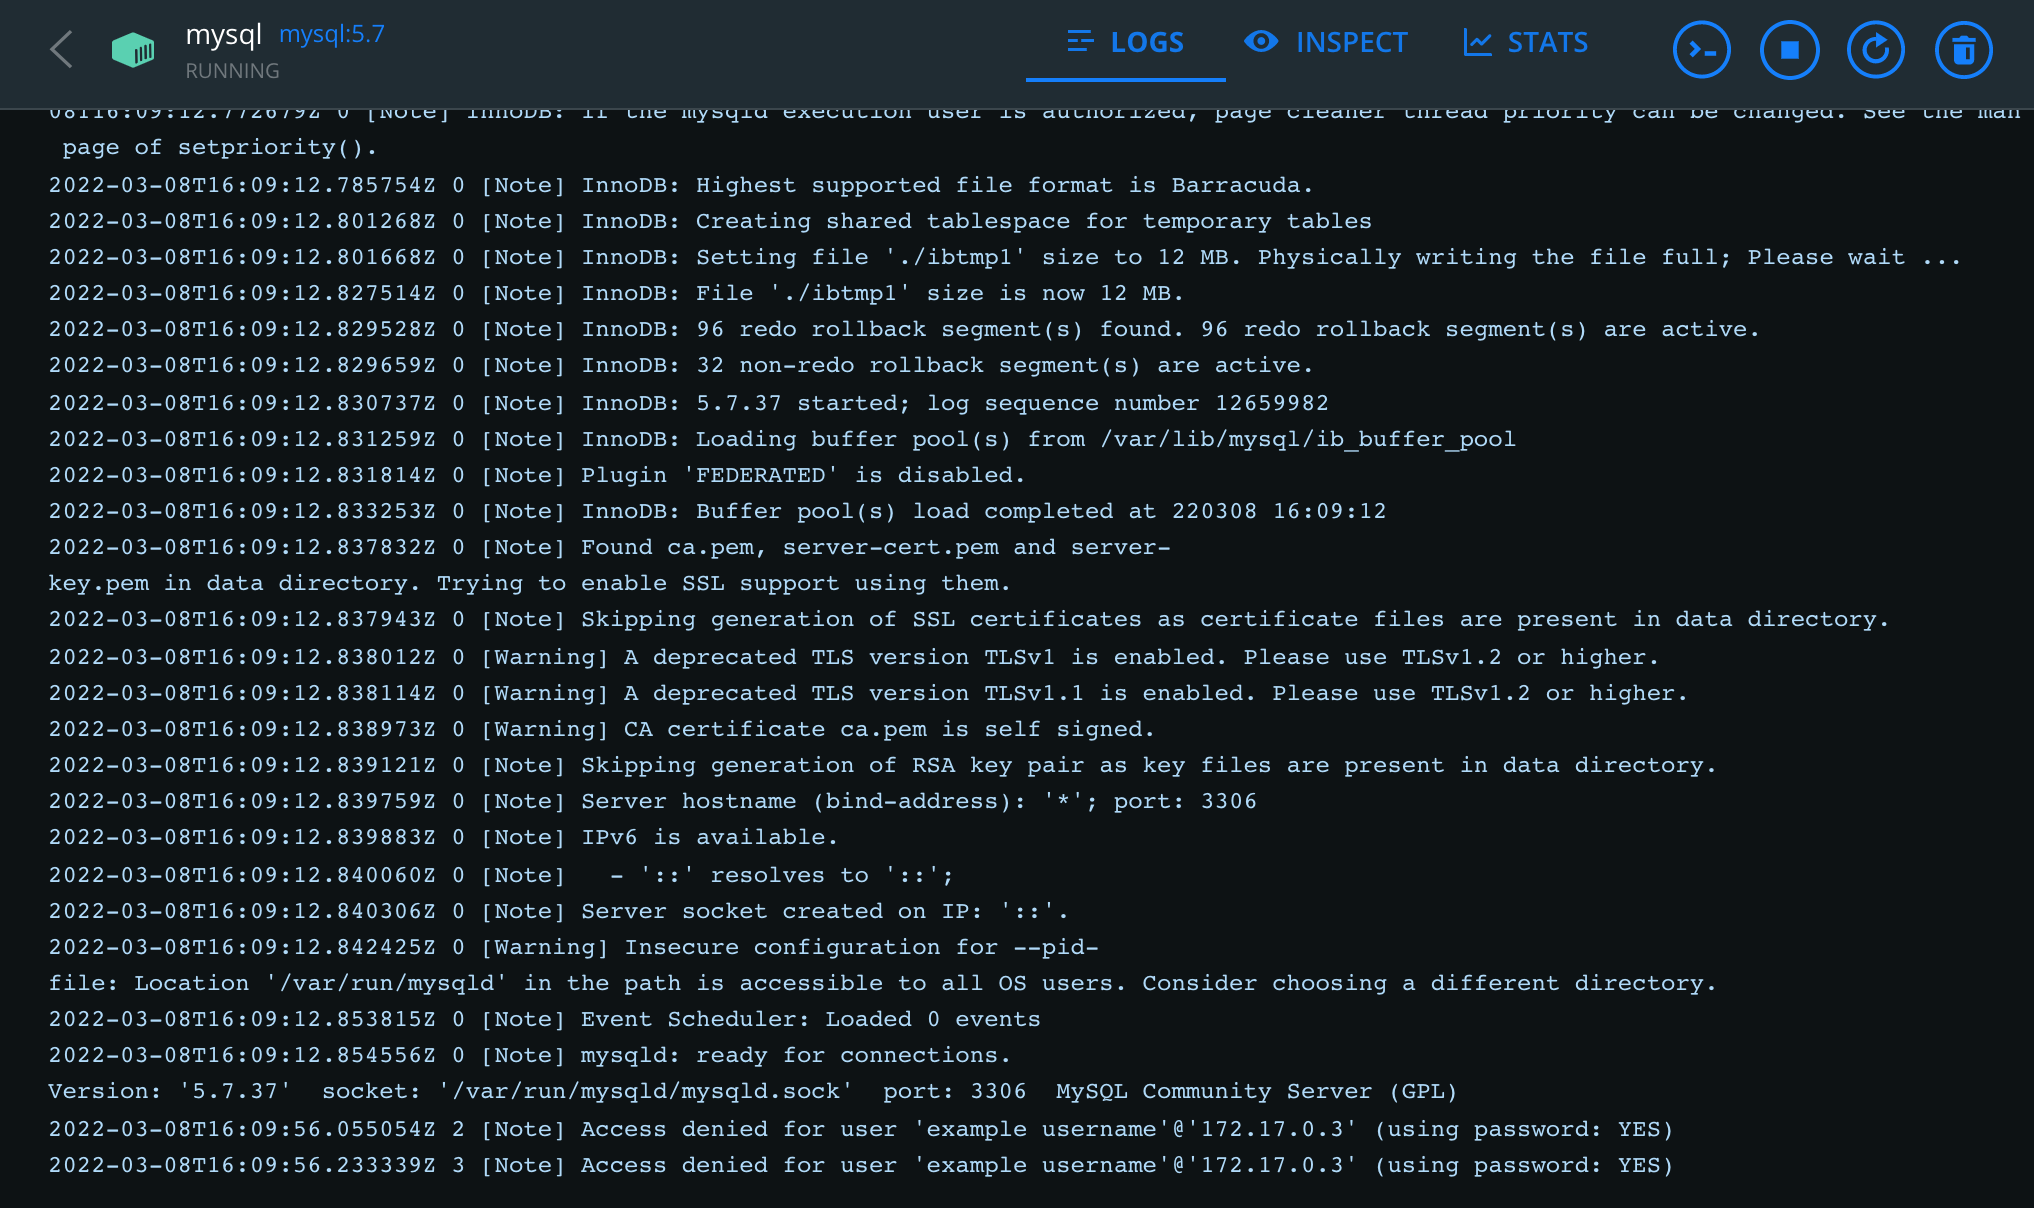Open the STATS tab
Viewport: 2034px width, 1208px height.
(1526, 43)
